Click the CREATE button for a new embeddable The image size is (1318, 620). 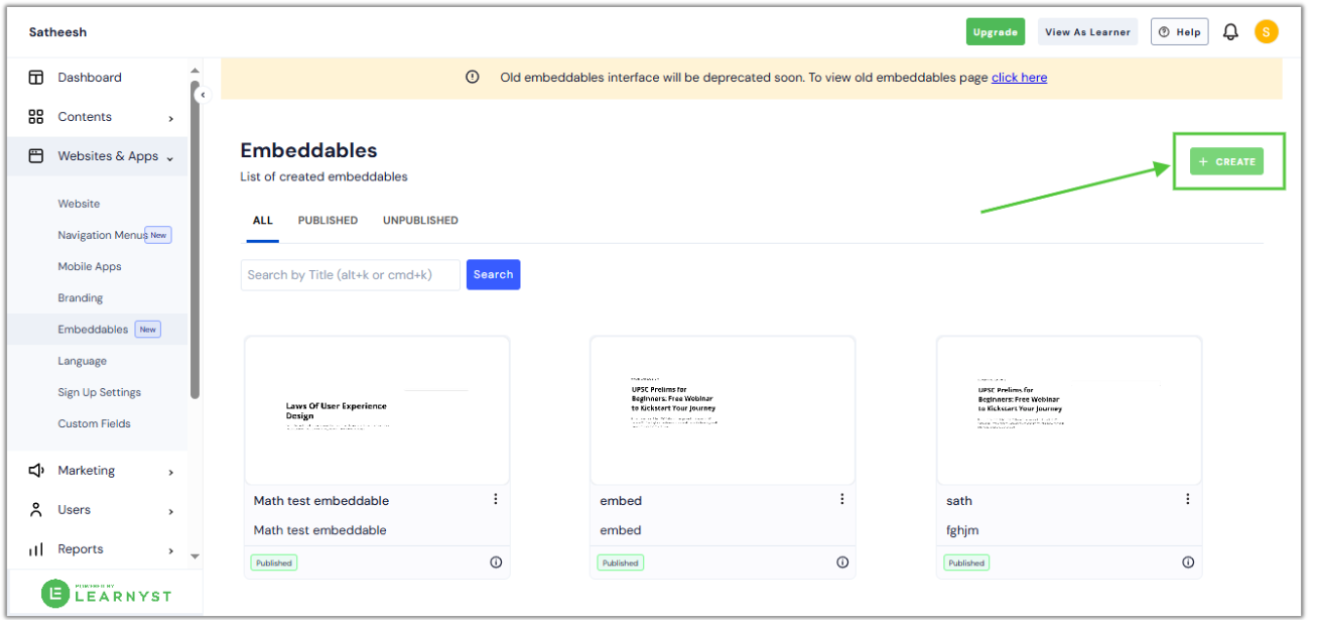click(x=1227, y=161)
